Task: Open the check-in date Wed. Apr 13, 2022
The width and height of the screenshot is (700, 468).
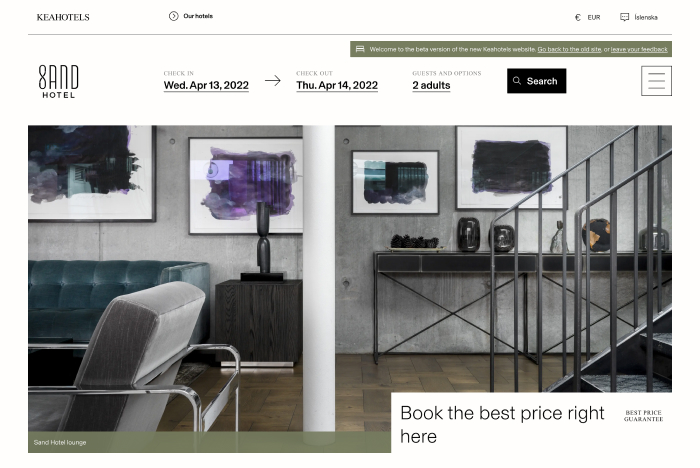Action: (206, 85)
